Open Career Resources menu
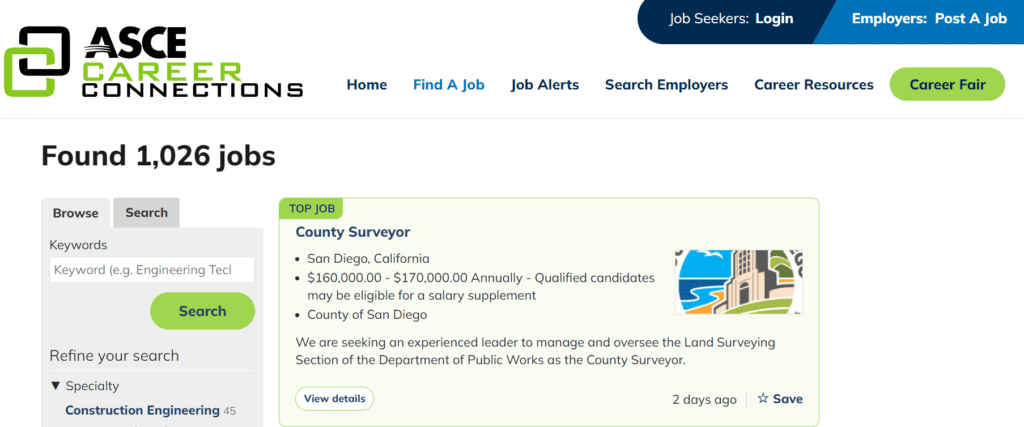This screenshot has height=427, width=1024. [x=814, y=85]
